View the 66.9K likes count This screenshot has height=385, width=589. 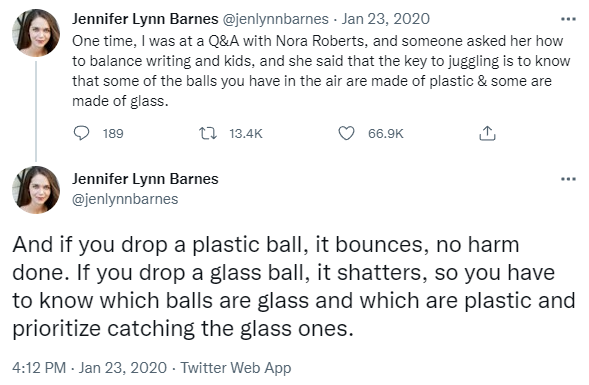pyautogui.click(x=385, y=133)
